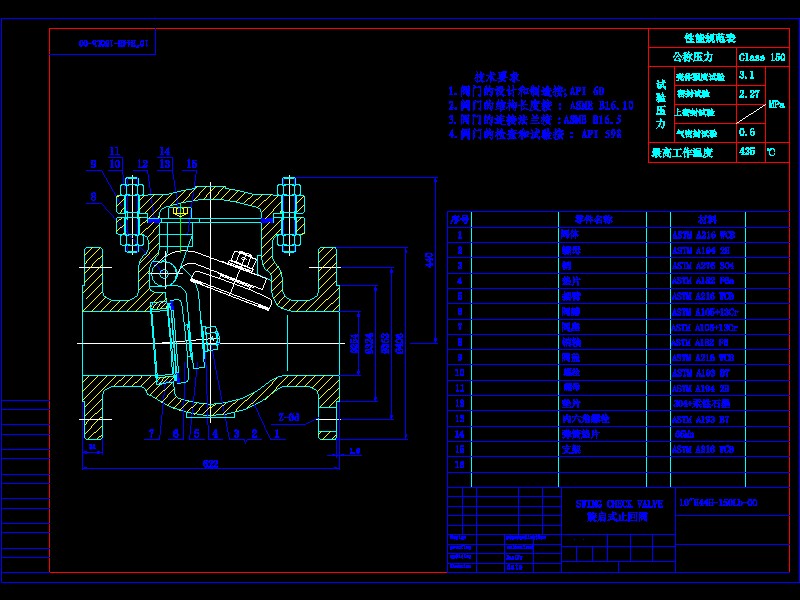This screenshot has height=600, width=800.
Task: Select the 3.1 shell strength test value
Action: tap(747, 75)
